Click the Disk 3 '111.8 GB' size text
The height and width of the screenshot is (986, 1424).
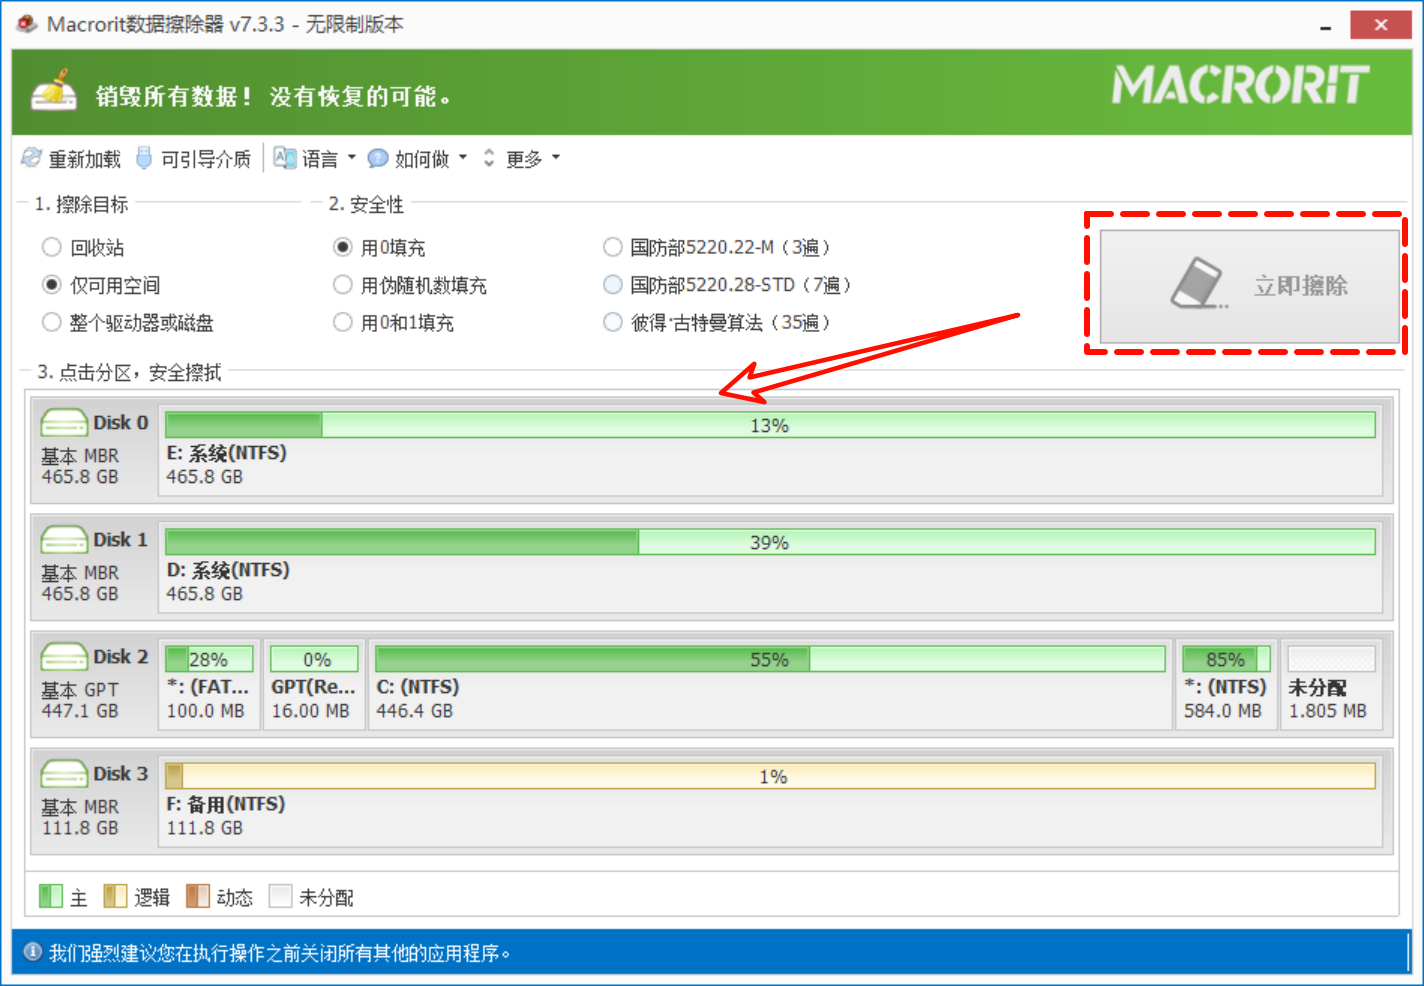80,828
